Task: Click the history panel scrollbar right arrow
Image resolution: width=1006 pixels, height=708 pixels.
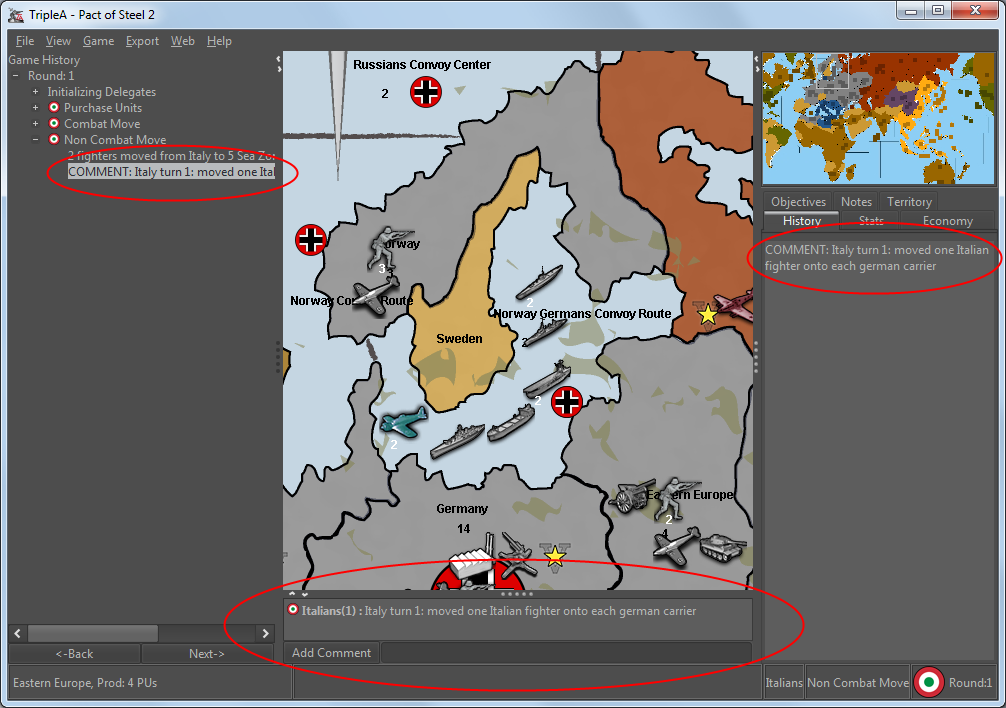Action: click(x=265, y=634)
